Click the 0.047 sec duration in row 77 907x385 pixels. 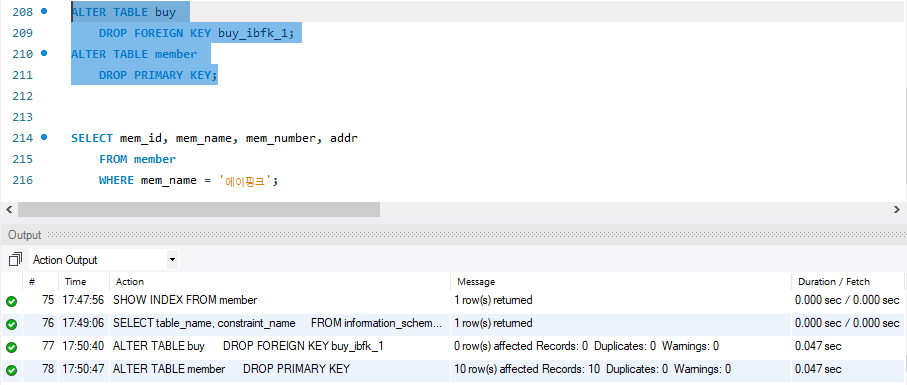click(818, 346)
